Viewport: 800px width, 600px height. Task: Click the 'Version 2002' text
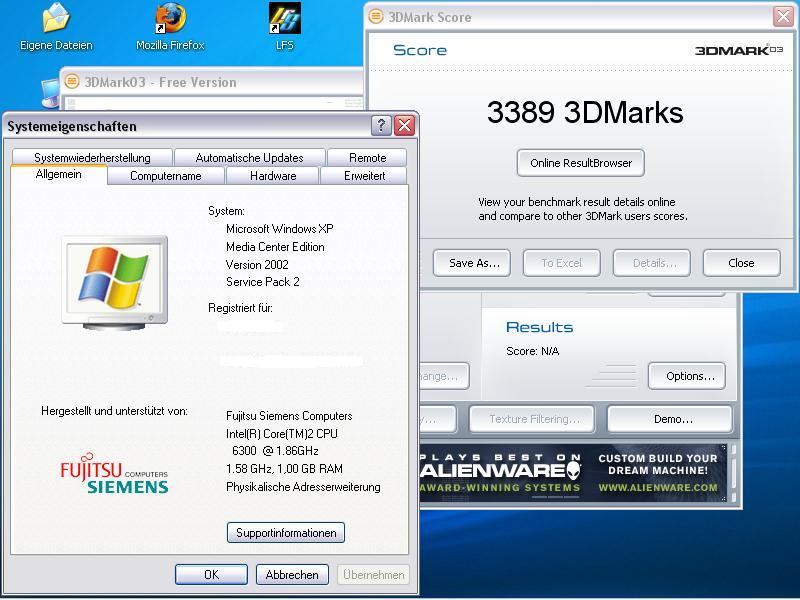coord(257,265)
